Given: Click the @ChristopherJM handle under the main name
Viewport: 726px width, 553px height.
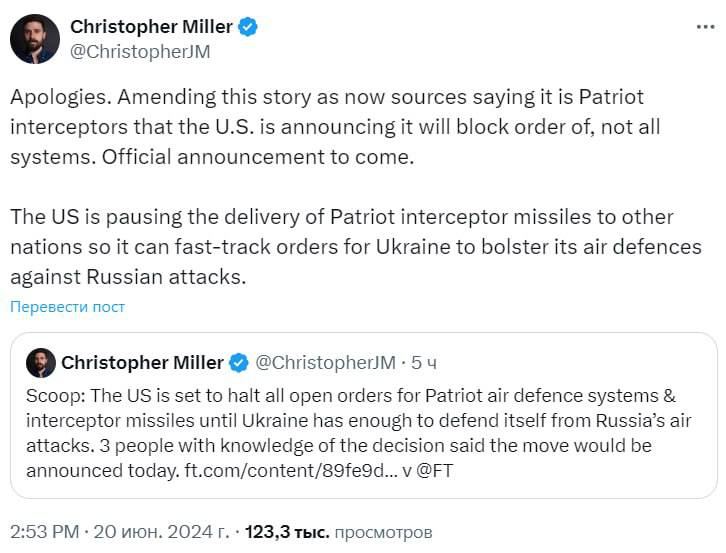Looking at the screenshot, I should 140,52.
